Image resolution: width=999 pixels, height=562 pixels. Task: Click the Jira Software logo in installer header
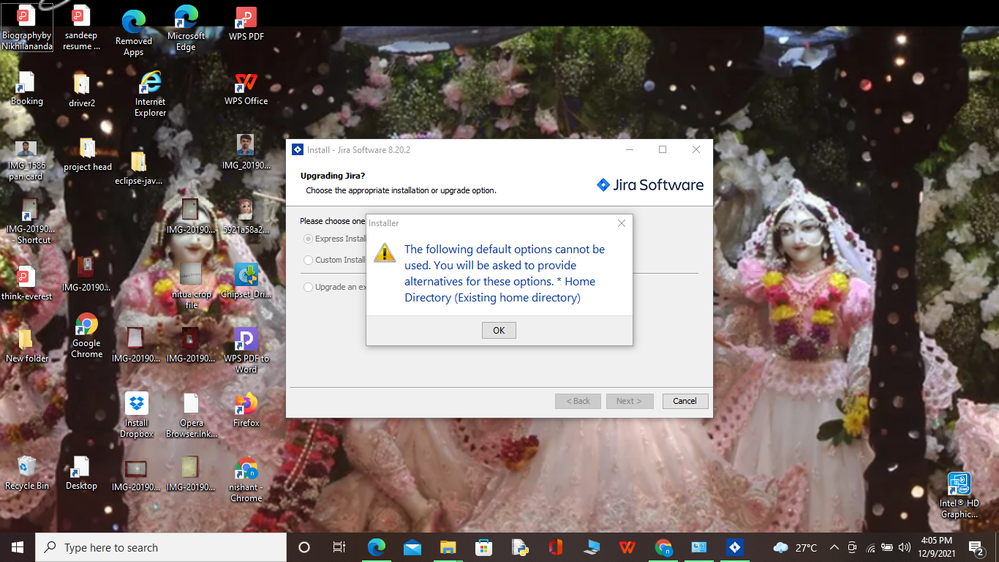tap(650, 185)
